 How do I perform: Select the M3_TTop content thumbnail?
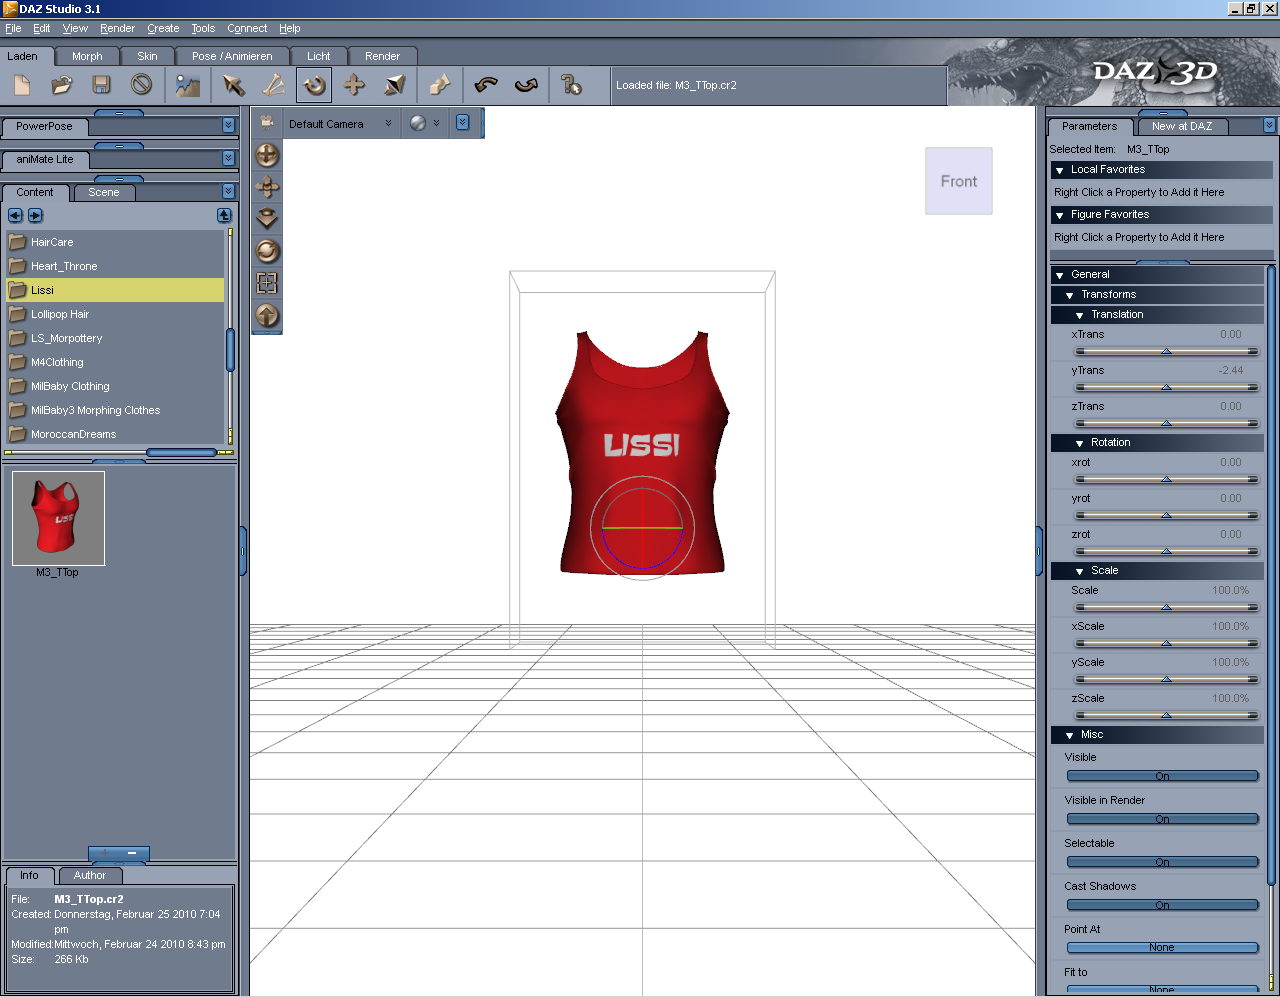pos(58,519)
